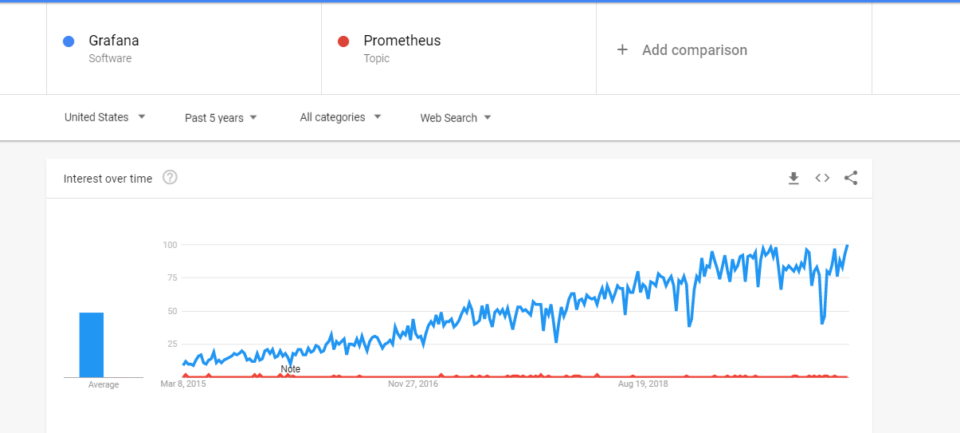Open the All categories dropdown
This screenshot has height=433, width=960.
(340, 117)
